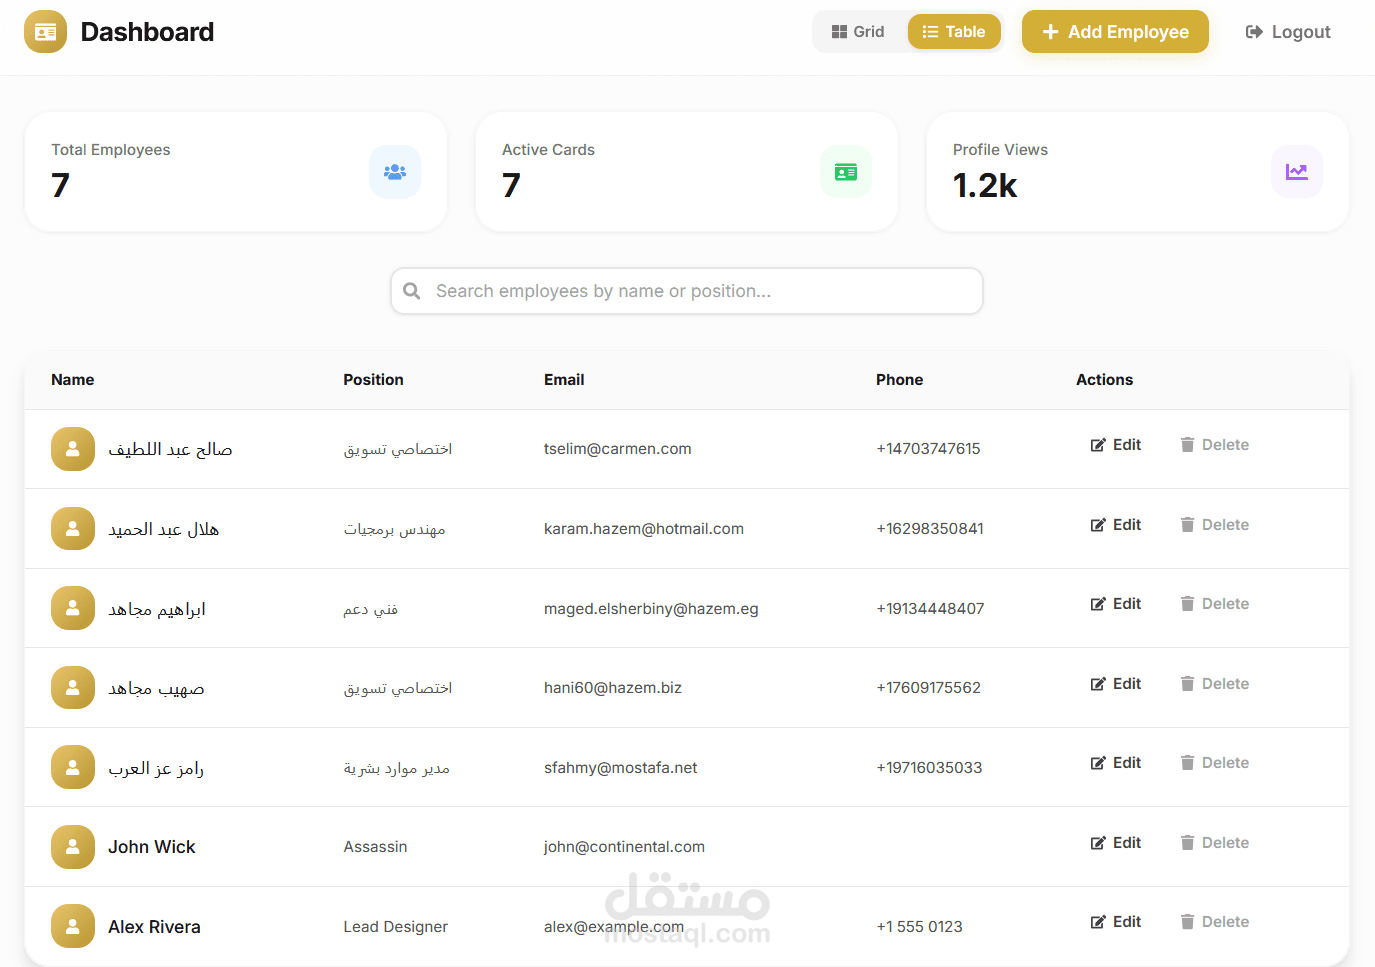The width and height of the screenshot is (1375, 967).
Task: Click email karam.hazem@hotmail.com
Action: (x=644, y=529)
